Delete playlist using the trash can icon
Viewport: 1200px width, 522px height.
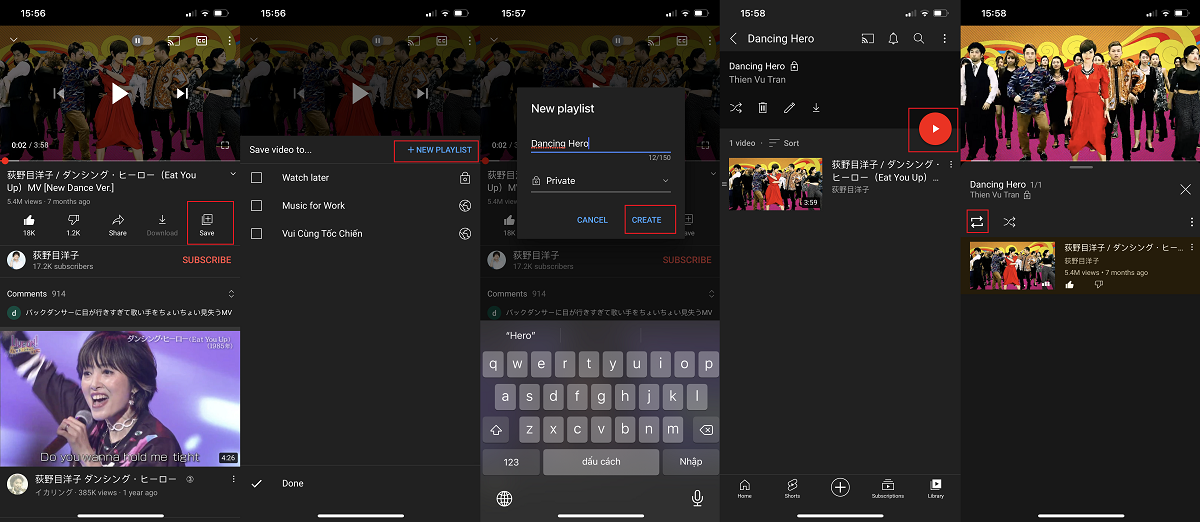tap(763, 107)
